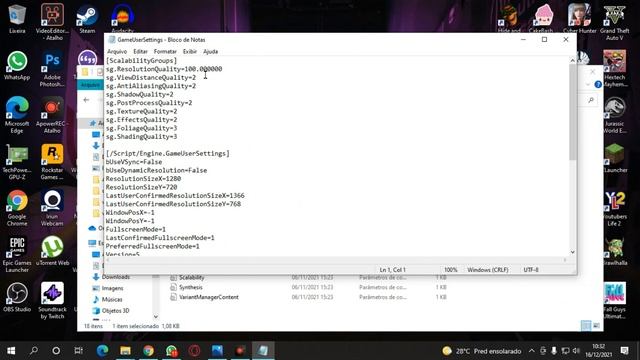Launch Steam from the desktop
The width and height of the screenshot is (640, 360).
87,19
